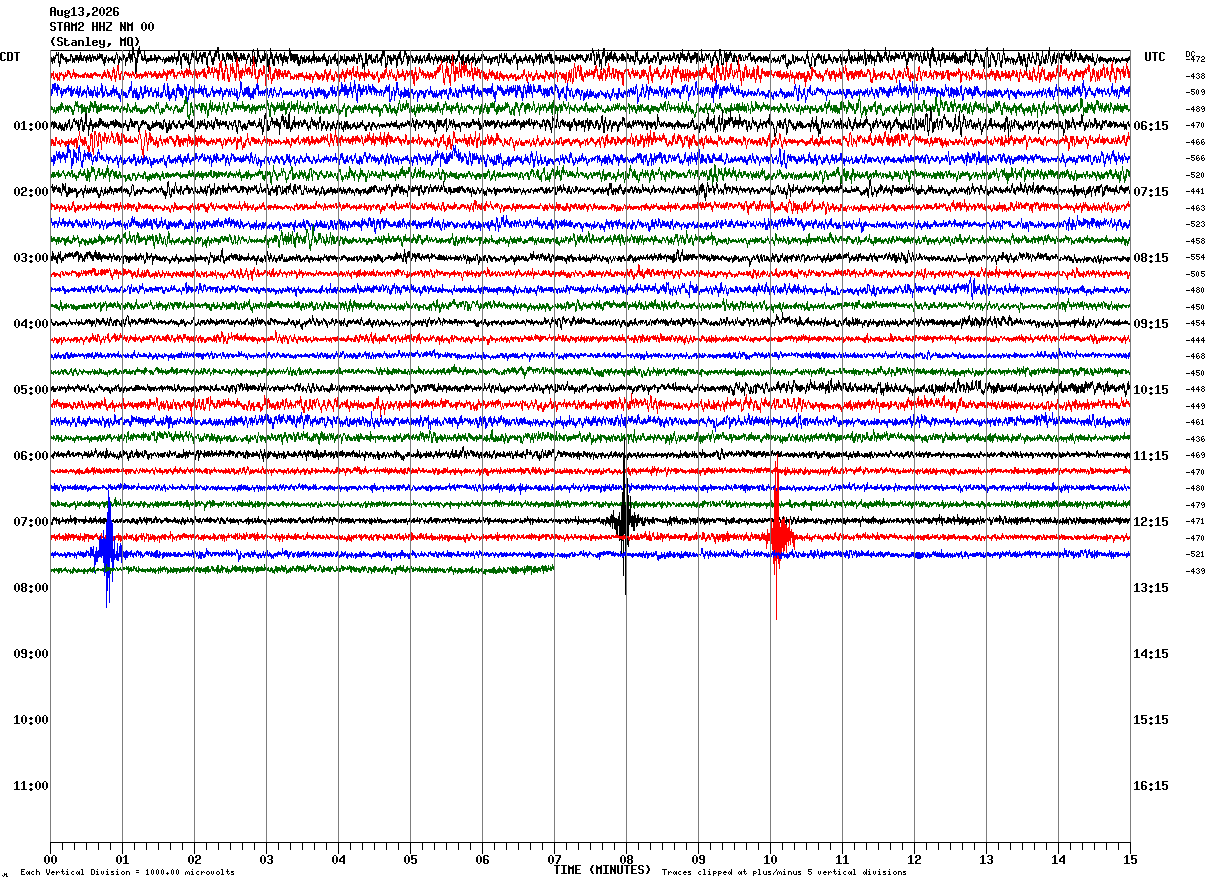Select the 09:00 CDT time label
The width and height of the screenshot is (1210, 886).
pyautogui.click(x=31, y=654)
